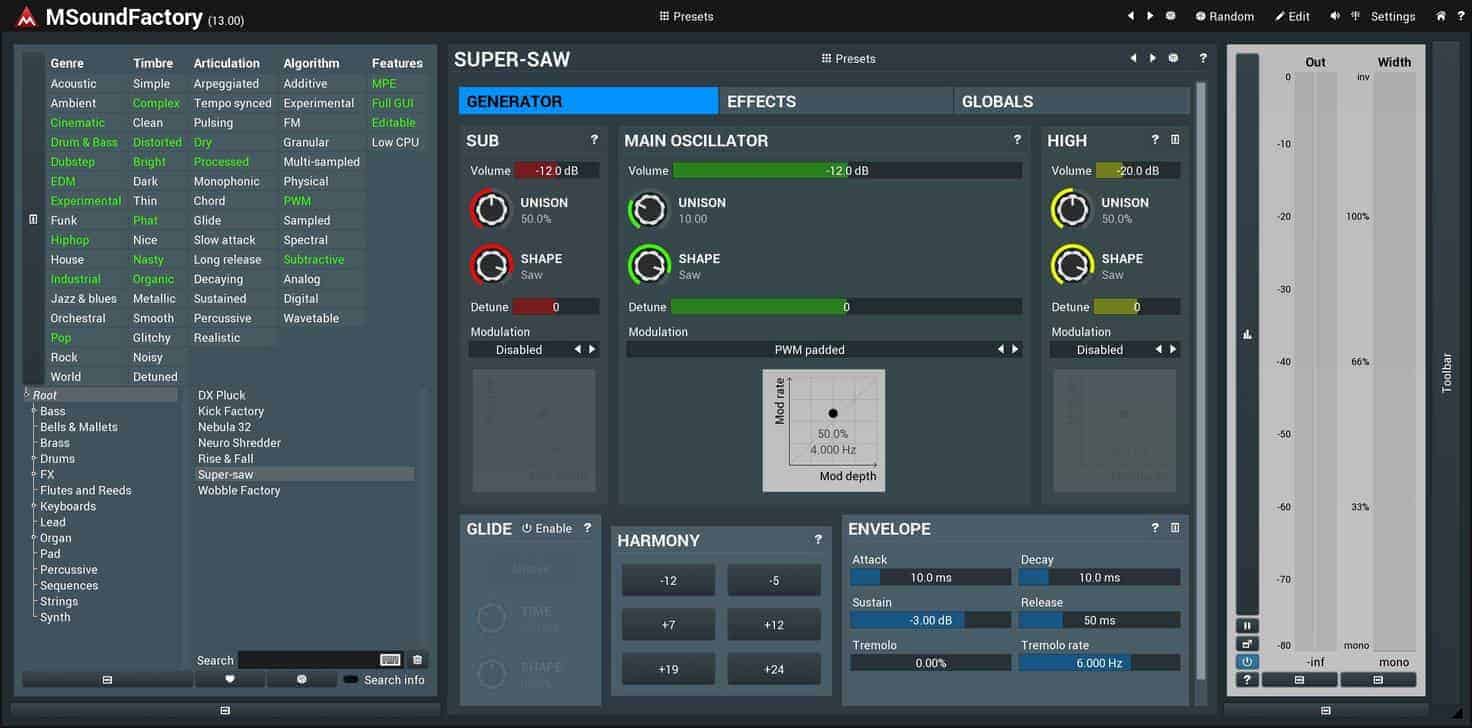Viewport: 1472px width, 728px height.
Task: Open Main Oscillator PWM padded modulation dropdown
Action: coord(824,350)
